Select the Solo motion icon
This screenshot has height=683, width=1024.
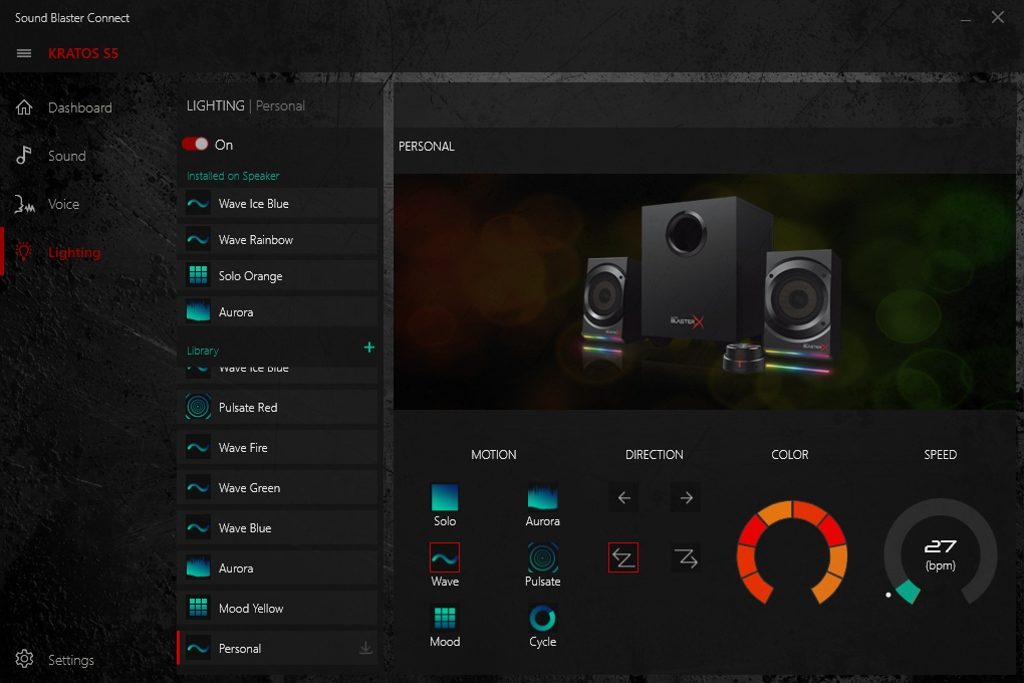(x=444, y=497)
